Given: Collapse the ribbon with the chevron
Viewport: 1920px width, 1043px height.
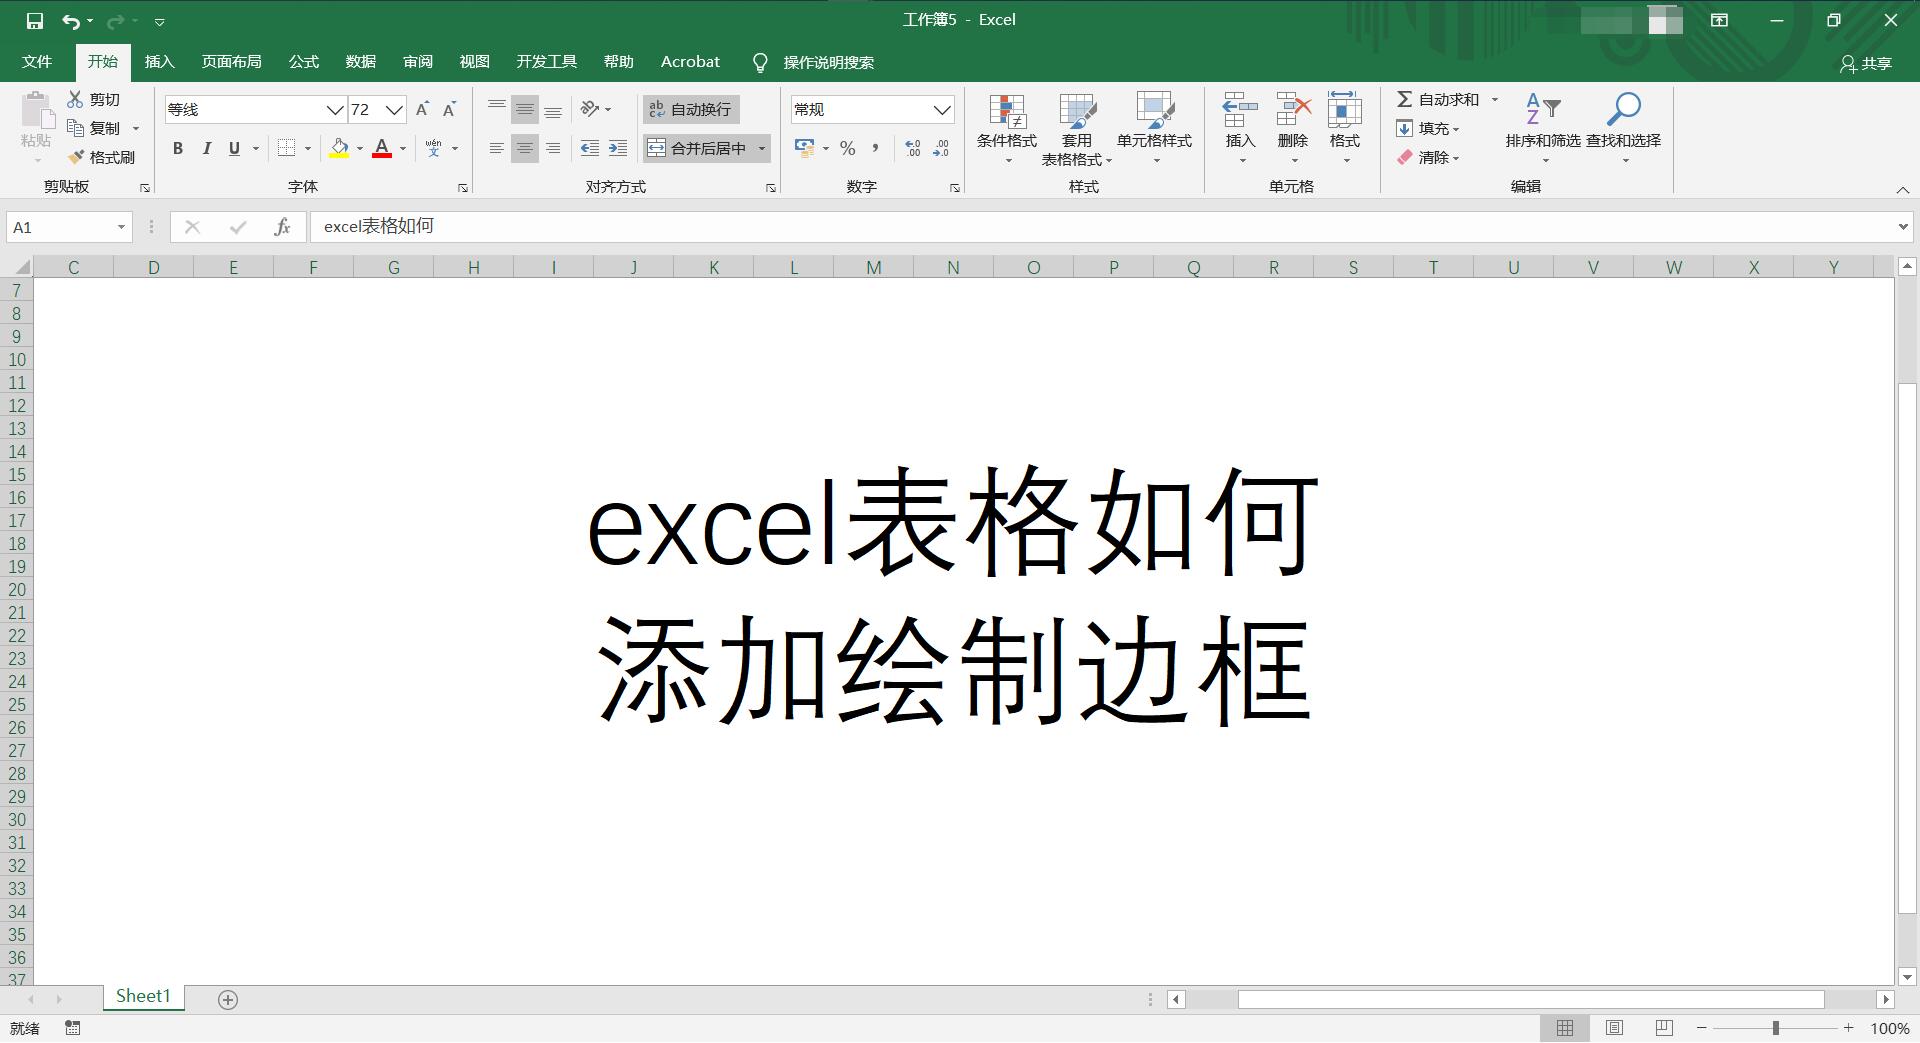Looking at the screenshot, I should click(x=1902, y=189).
